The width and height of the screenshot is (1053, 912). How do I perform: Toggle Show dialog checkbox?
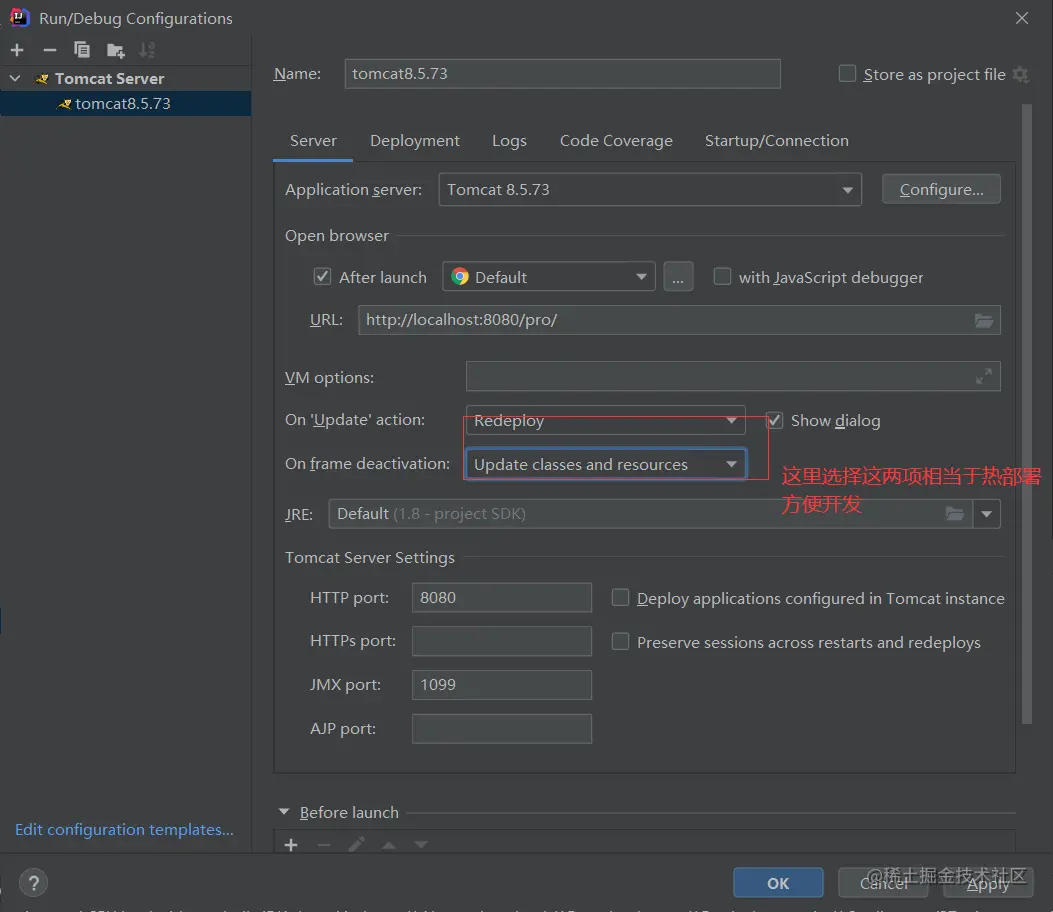[x=774, y=420]
